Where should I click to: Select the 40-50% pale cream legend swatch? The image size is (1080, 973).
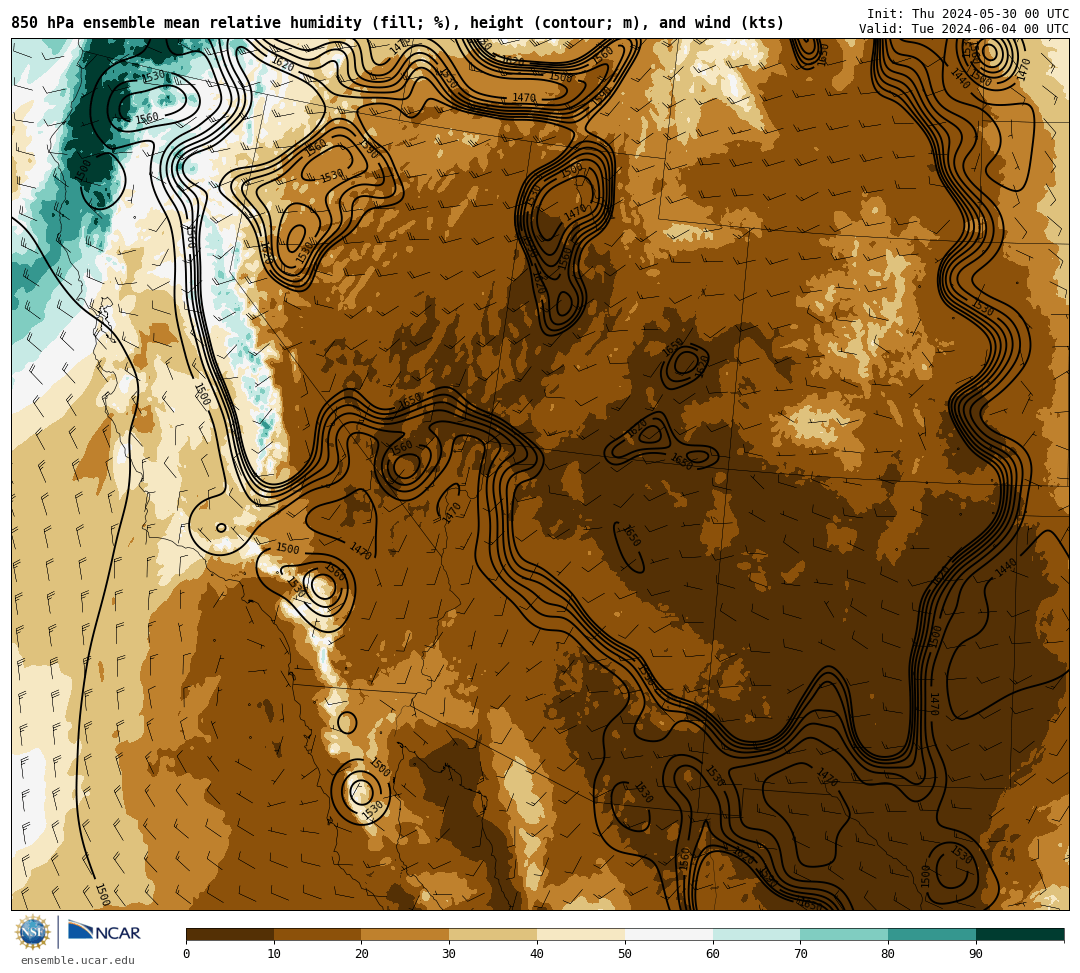(x=581, y=934)
